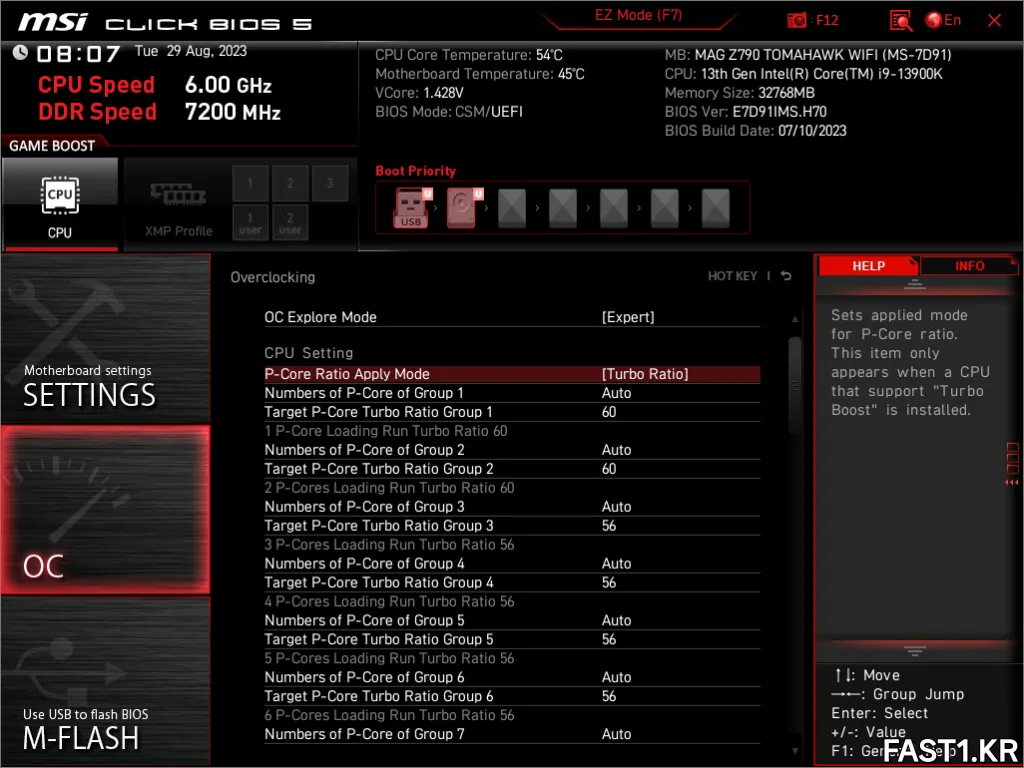Click the HOT KEY label
The width and height of the screenshot is (1024, 768).
732,276
